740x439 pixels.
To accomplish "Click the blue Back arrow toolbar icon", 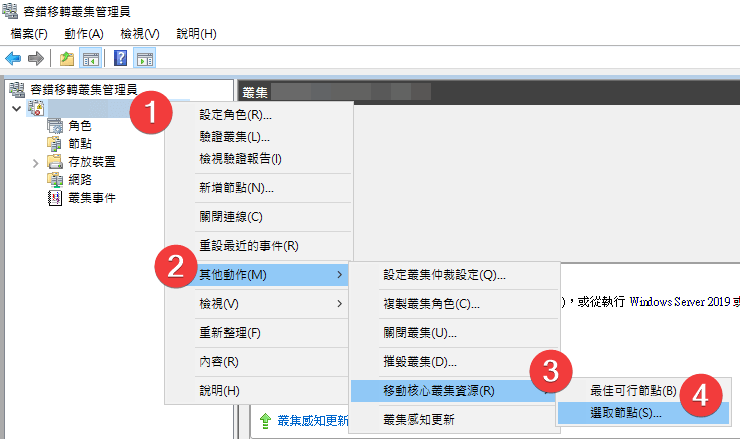I will point(14,58).
